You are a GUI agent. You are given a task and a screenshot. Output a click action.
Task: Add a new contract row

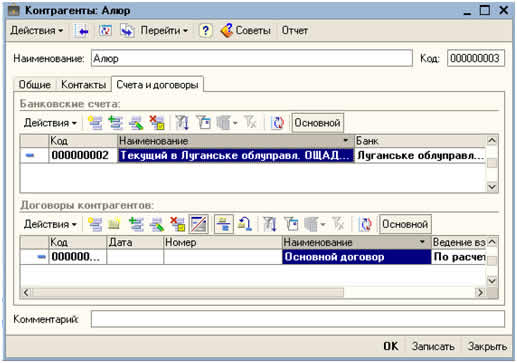point(95,224)
